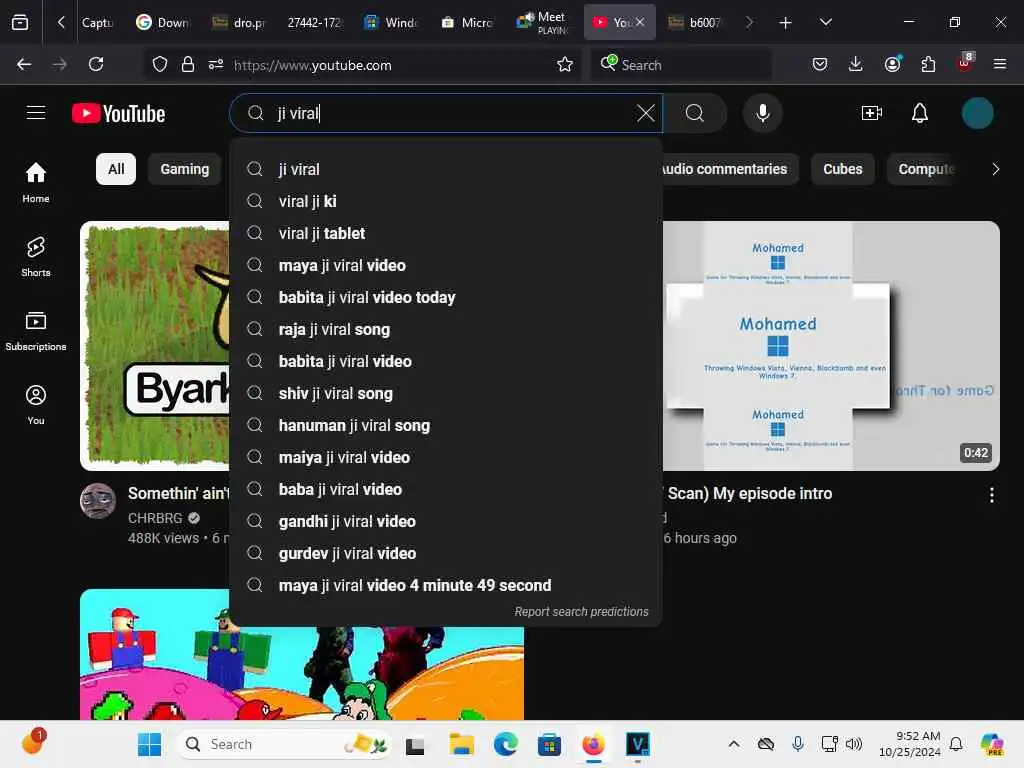Screen dimensions: 1024x768
Task: Open the Create video button
Action: [x=872, y=113]
